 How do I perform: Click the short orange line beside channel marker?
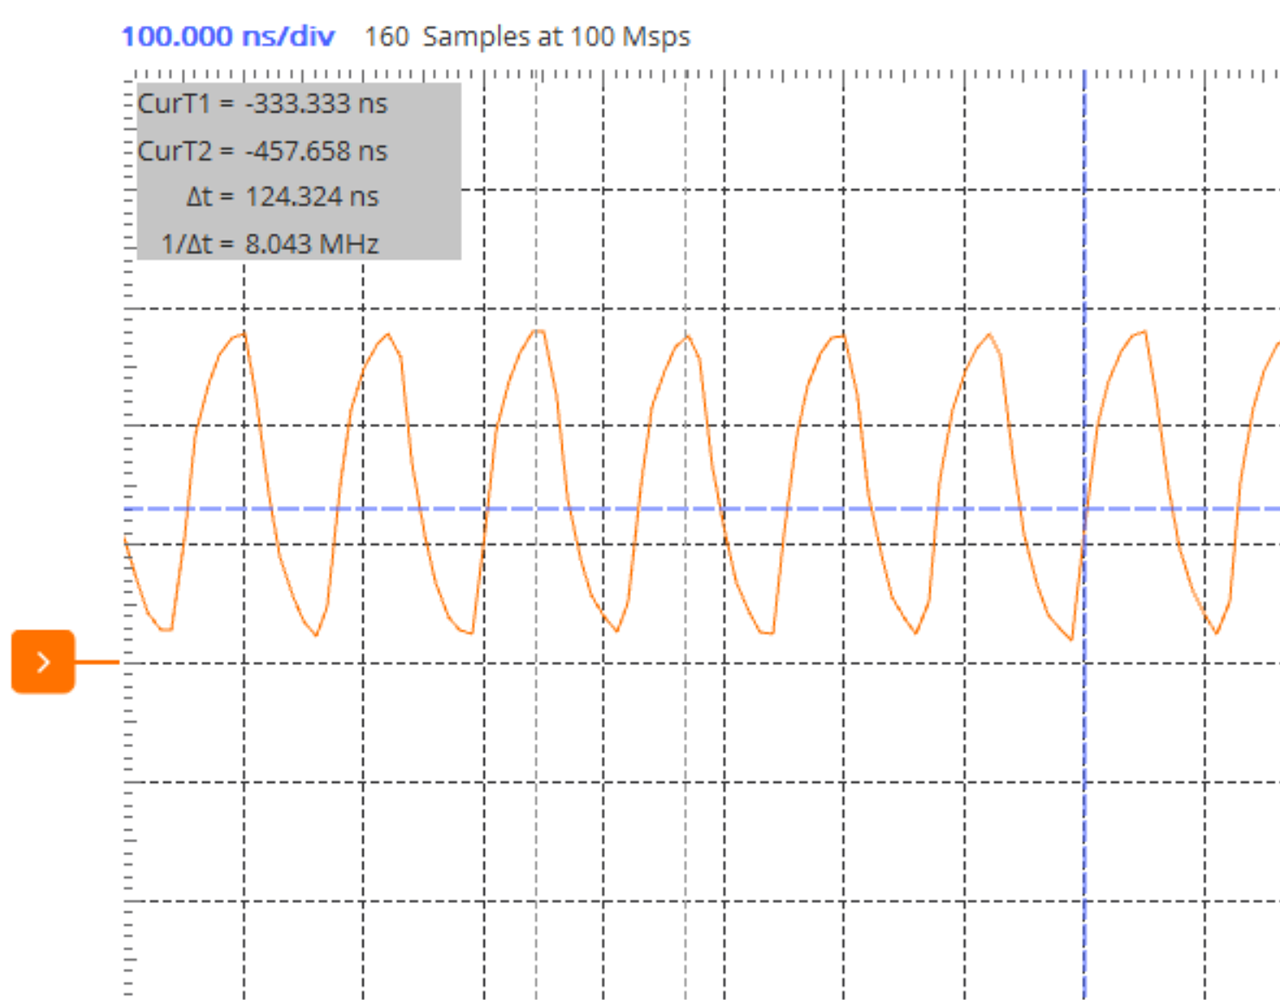97,661
